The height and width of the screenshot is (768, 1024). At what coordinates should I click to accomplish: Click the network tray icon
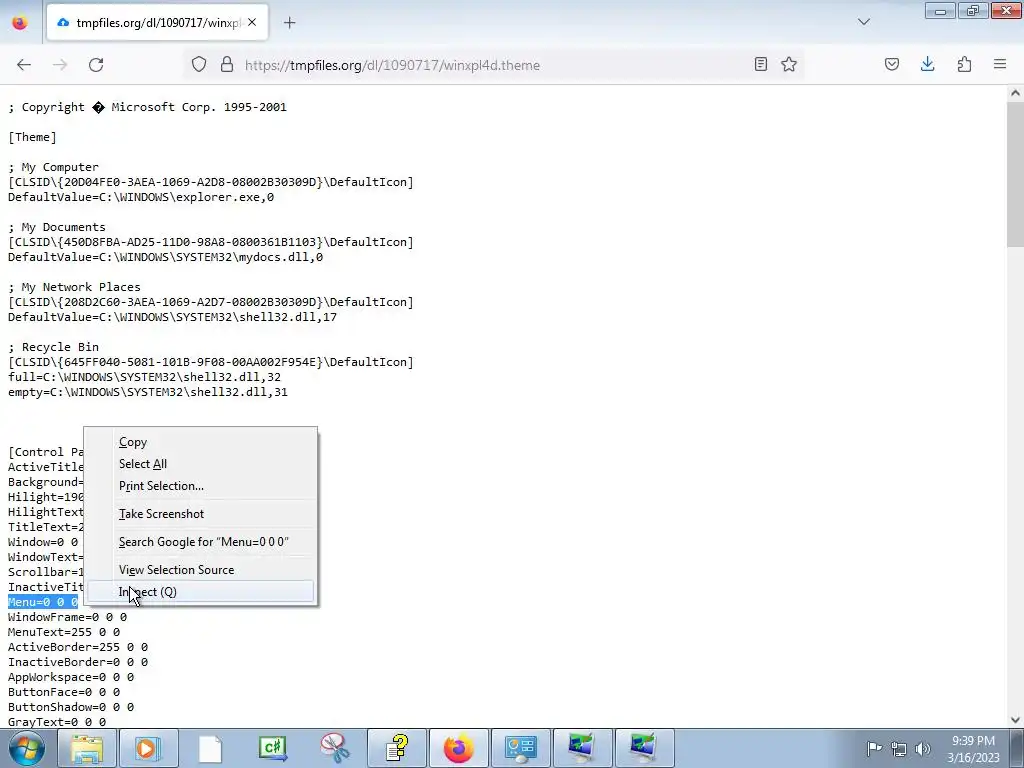(x=899, y=749)
